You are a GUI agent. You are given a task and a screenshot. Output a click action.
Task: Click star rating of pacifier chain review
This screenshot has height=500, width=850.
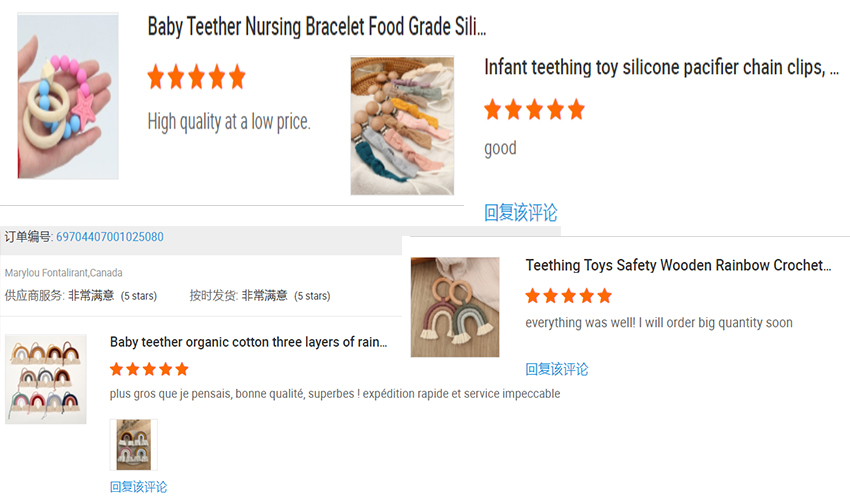[534, 110]
